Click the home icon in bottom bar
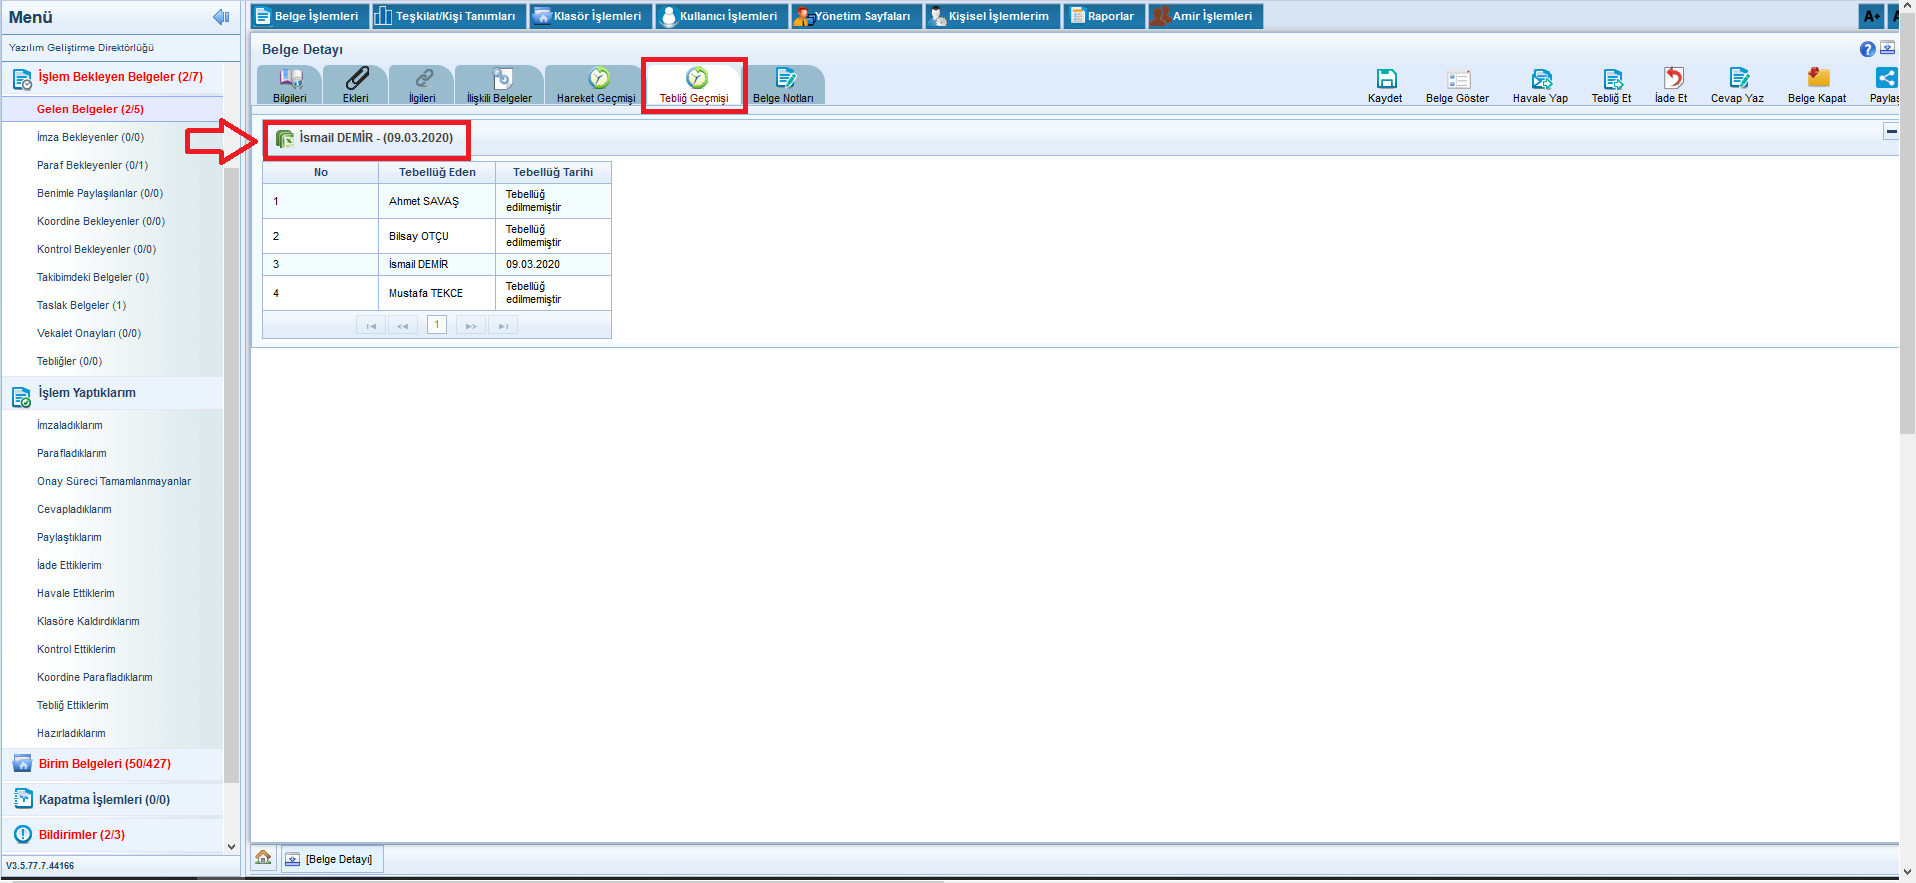This screenshot has height=883, width=1916. [263, 858]
